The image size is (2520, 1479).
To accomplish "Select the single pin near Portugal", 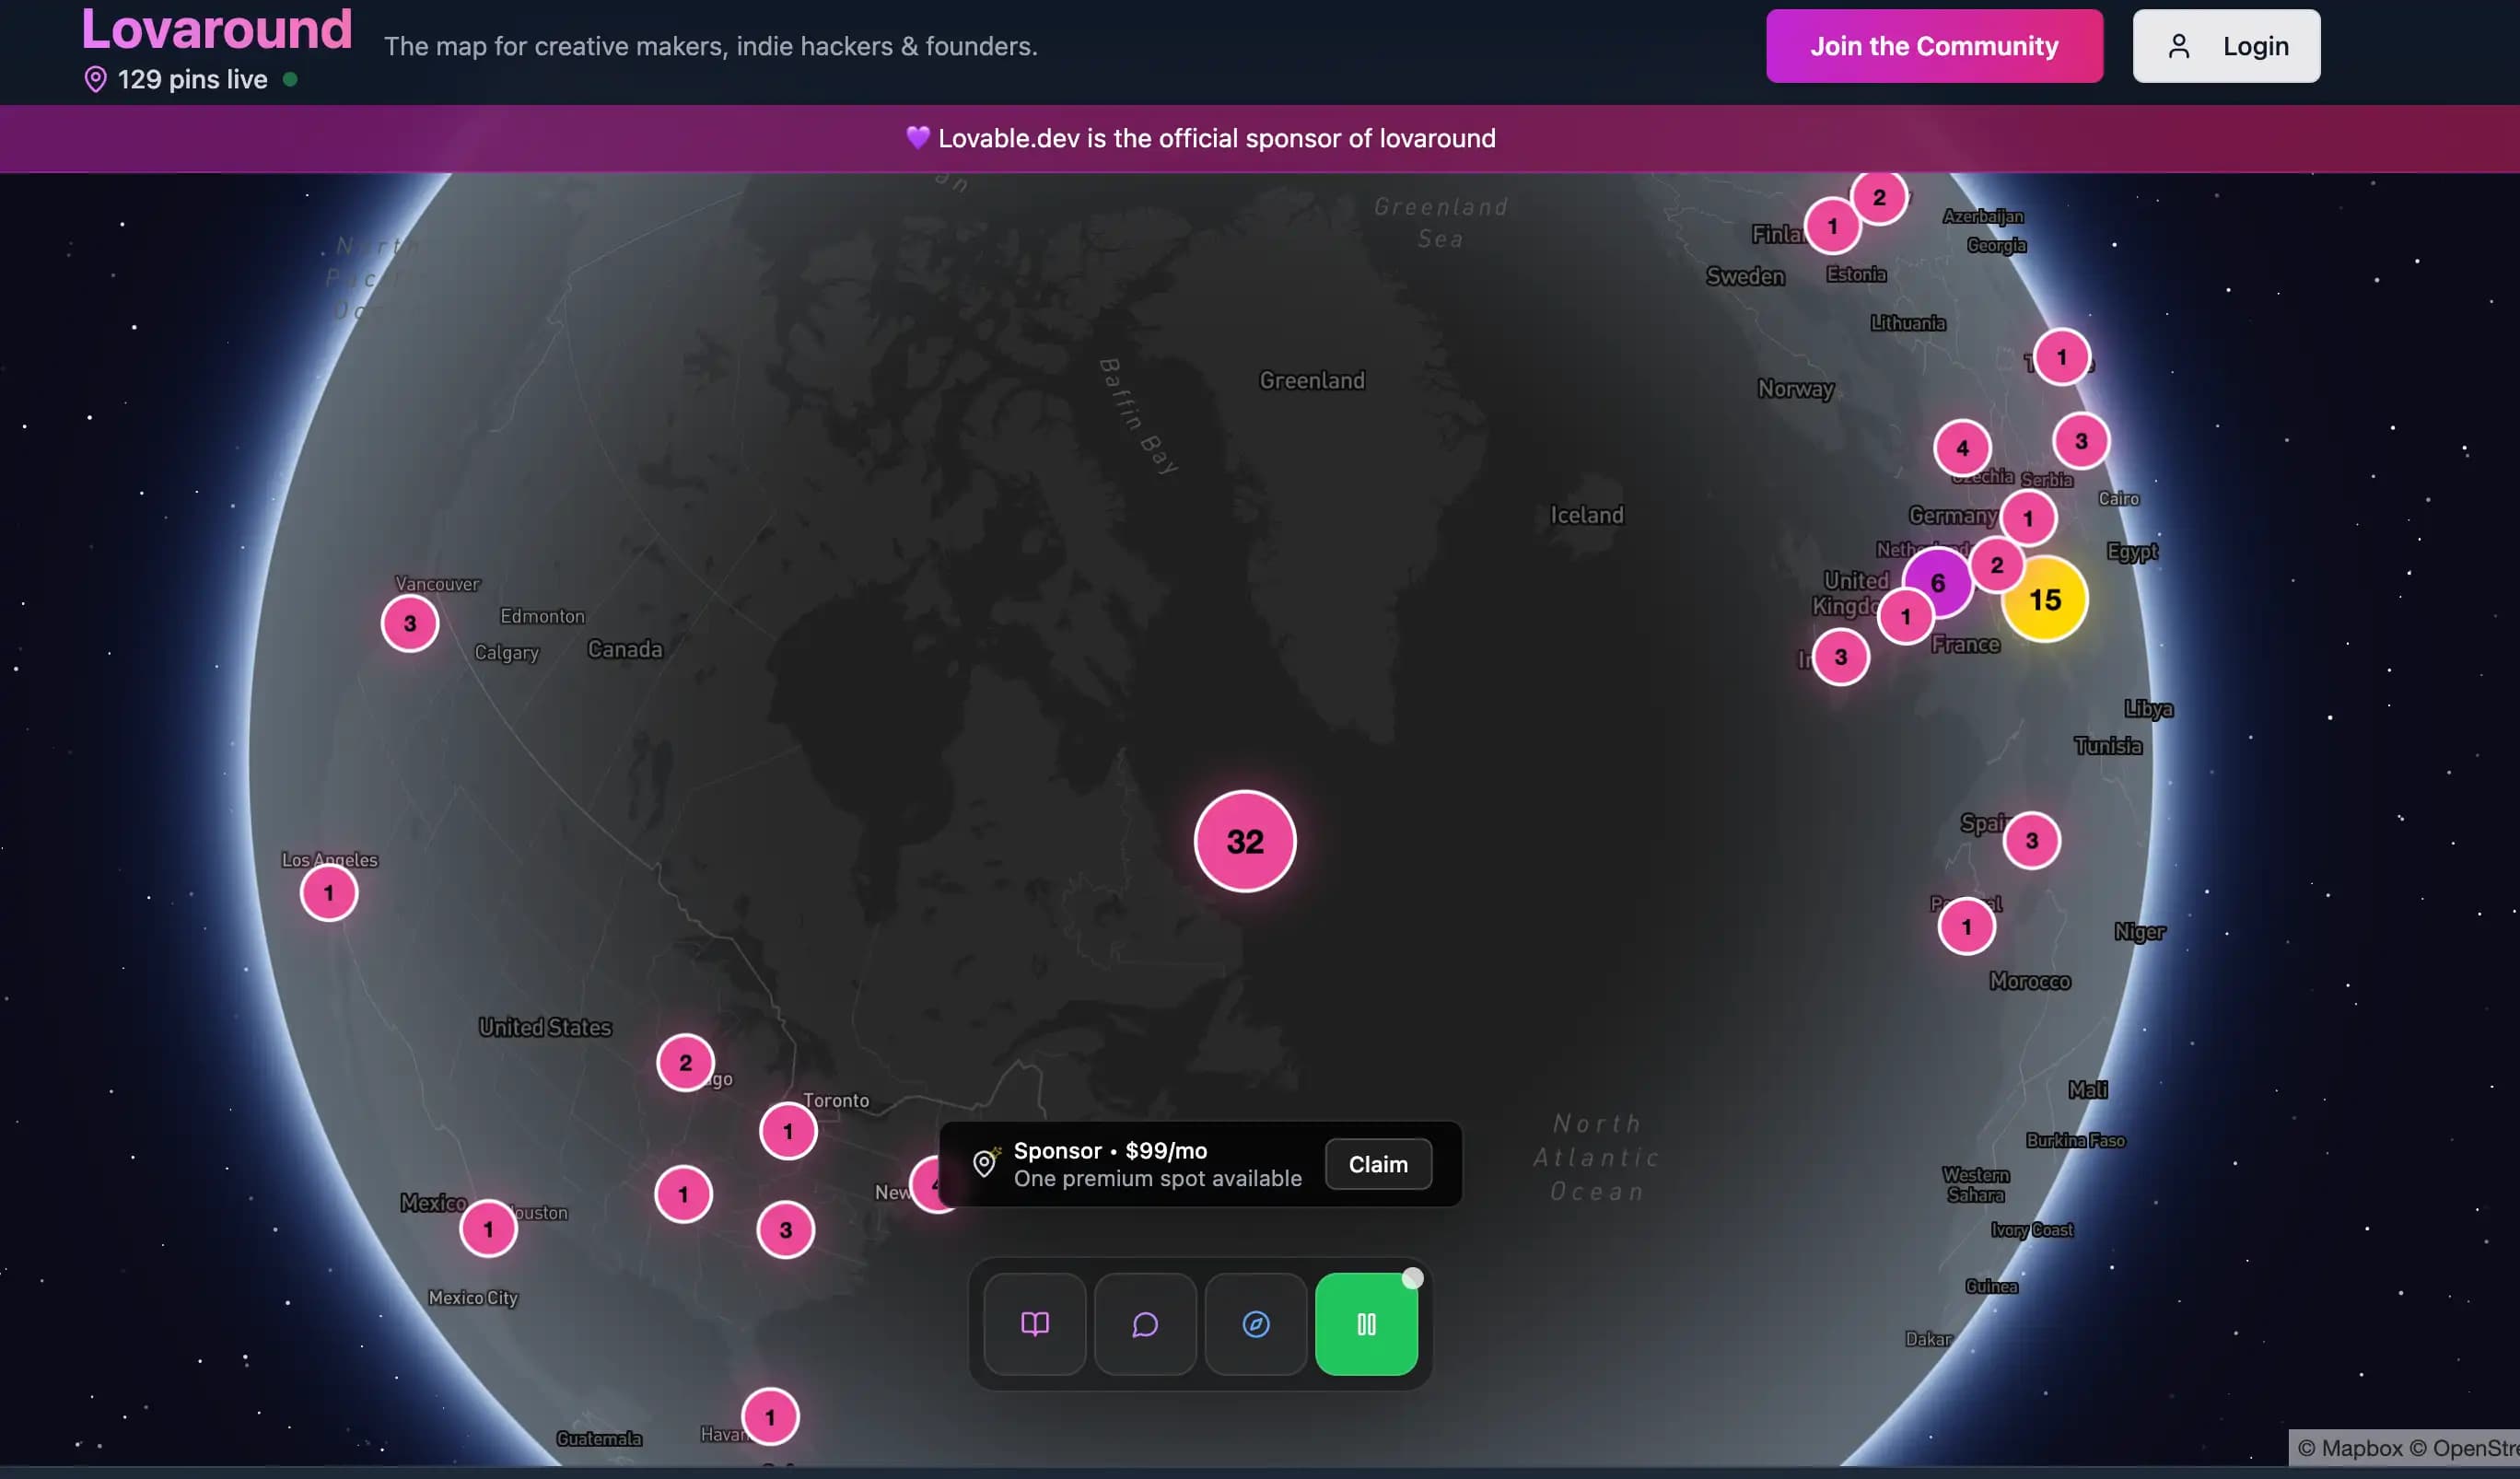I will point(1966,927).
